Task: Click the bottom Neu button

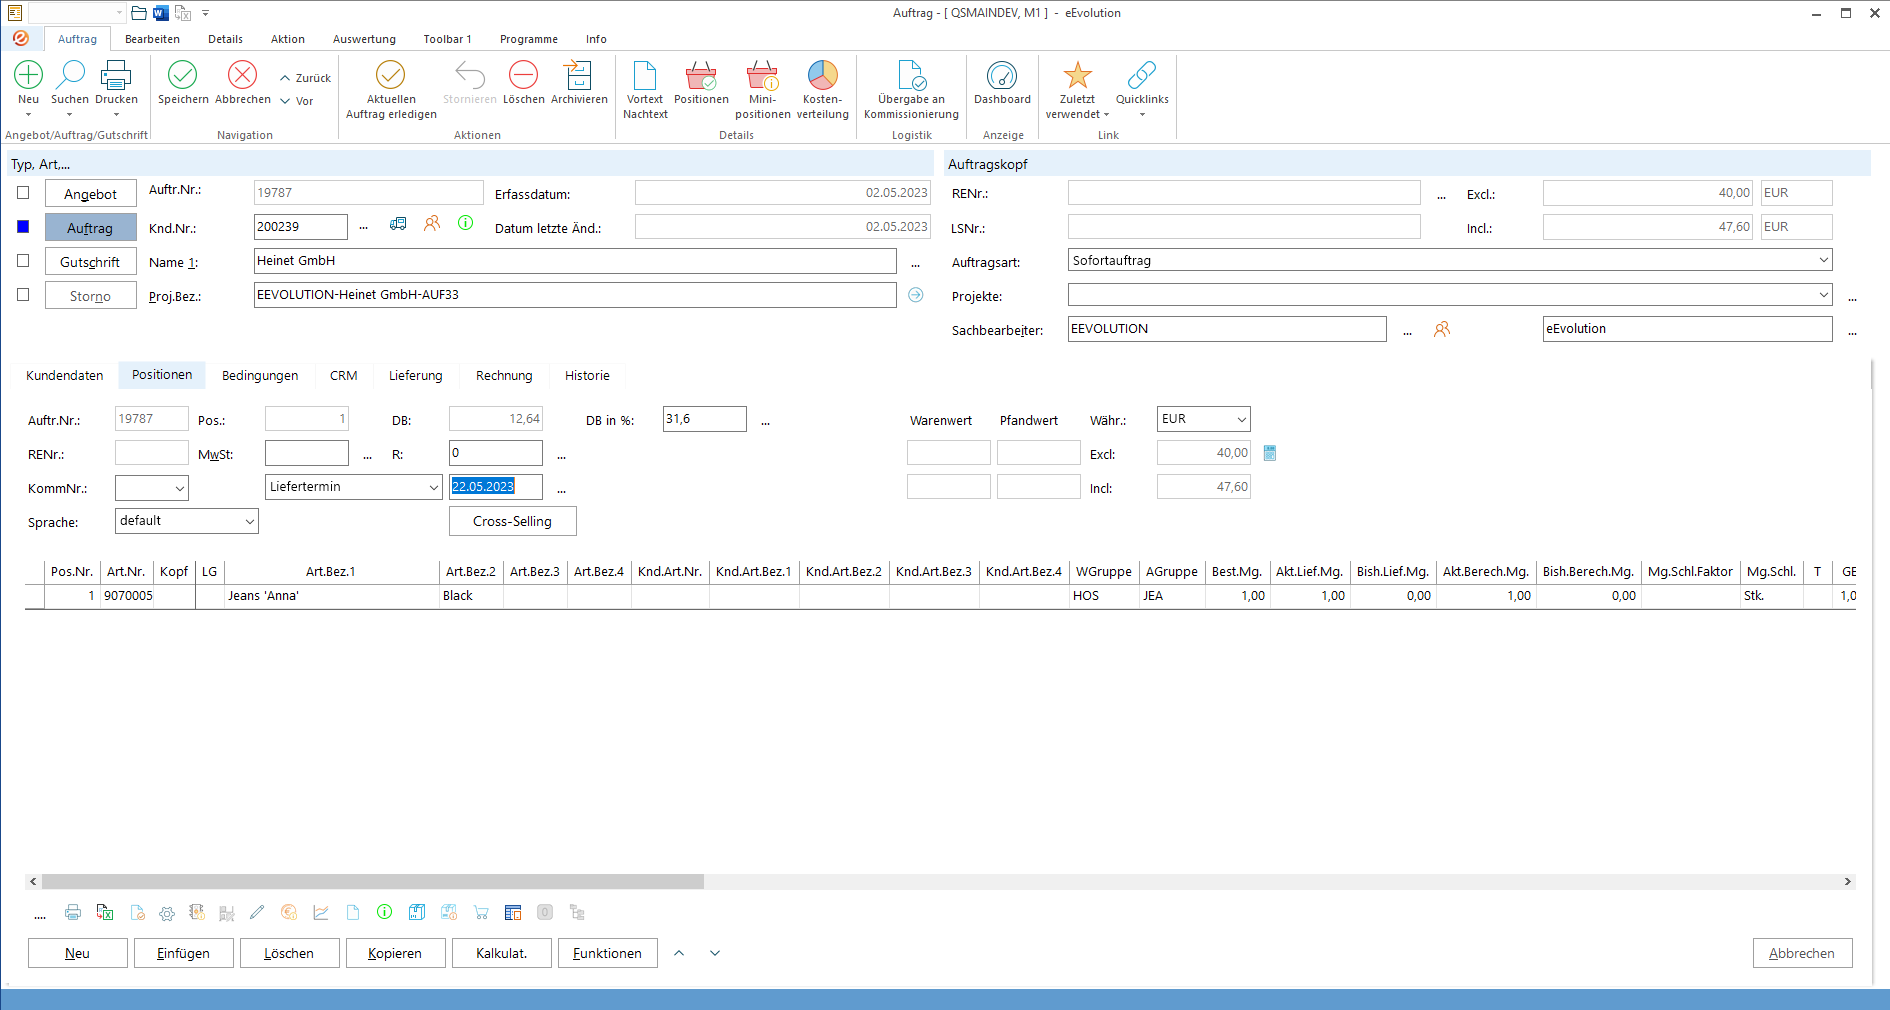Action: click(78, 953)
